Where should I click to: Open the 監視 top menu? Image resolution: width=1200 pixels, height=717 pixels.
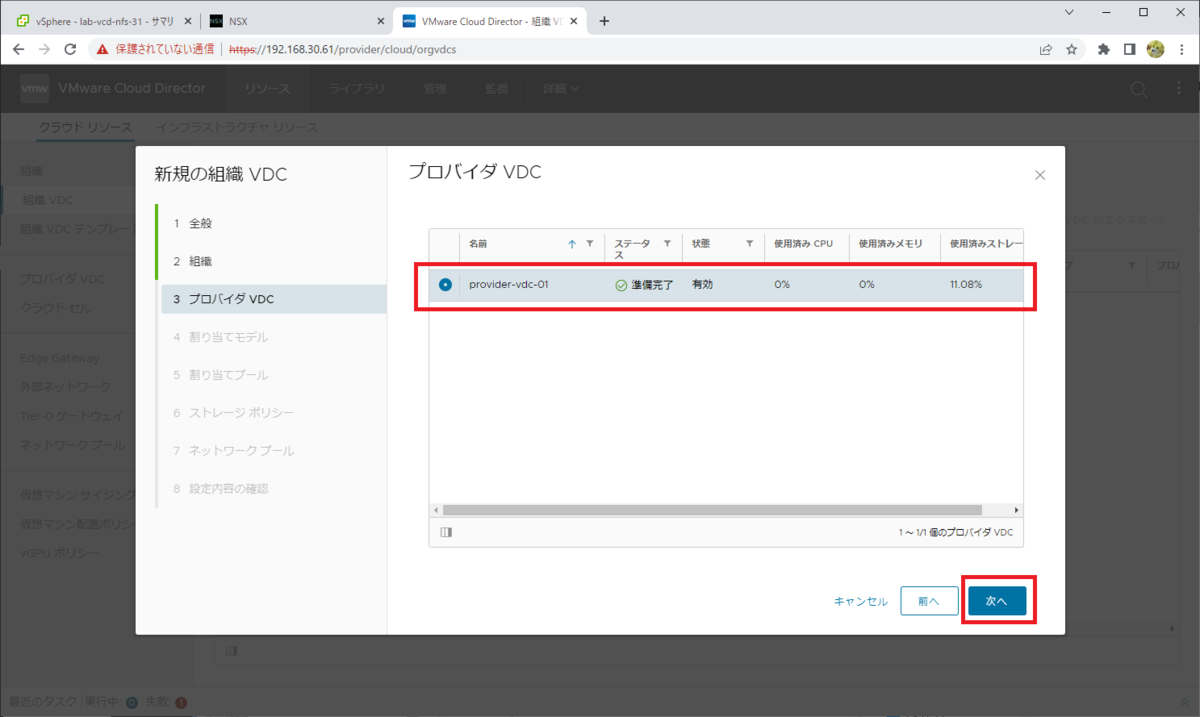(x=497, y=89)
